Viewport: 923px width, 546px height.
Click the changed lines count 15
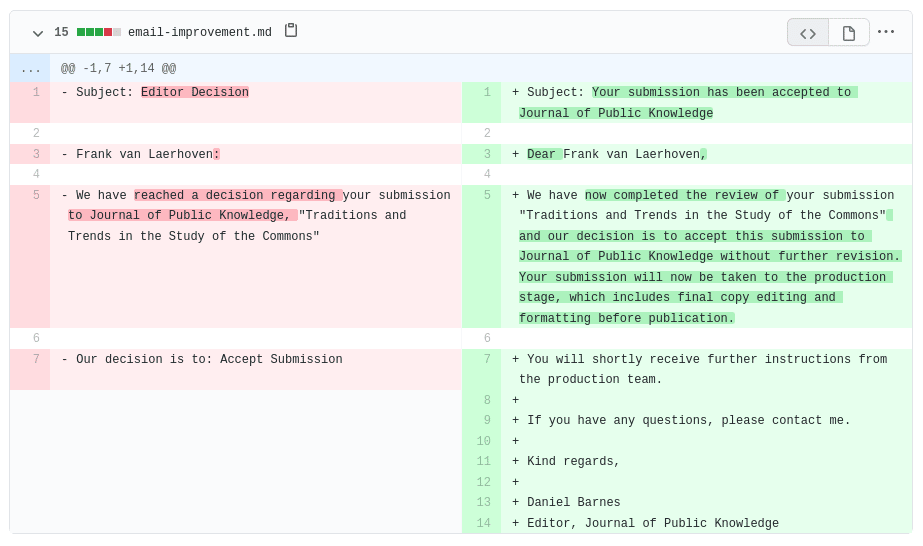point(61,33)
